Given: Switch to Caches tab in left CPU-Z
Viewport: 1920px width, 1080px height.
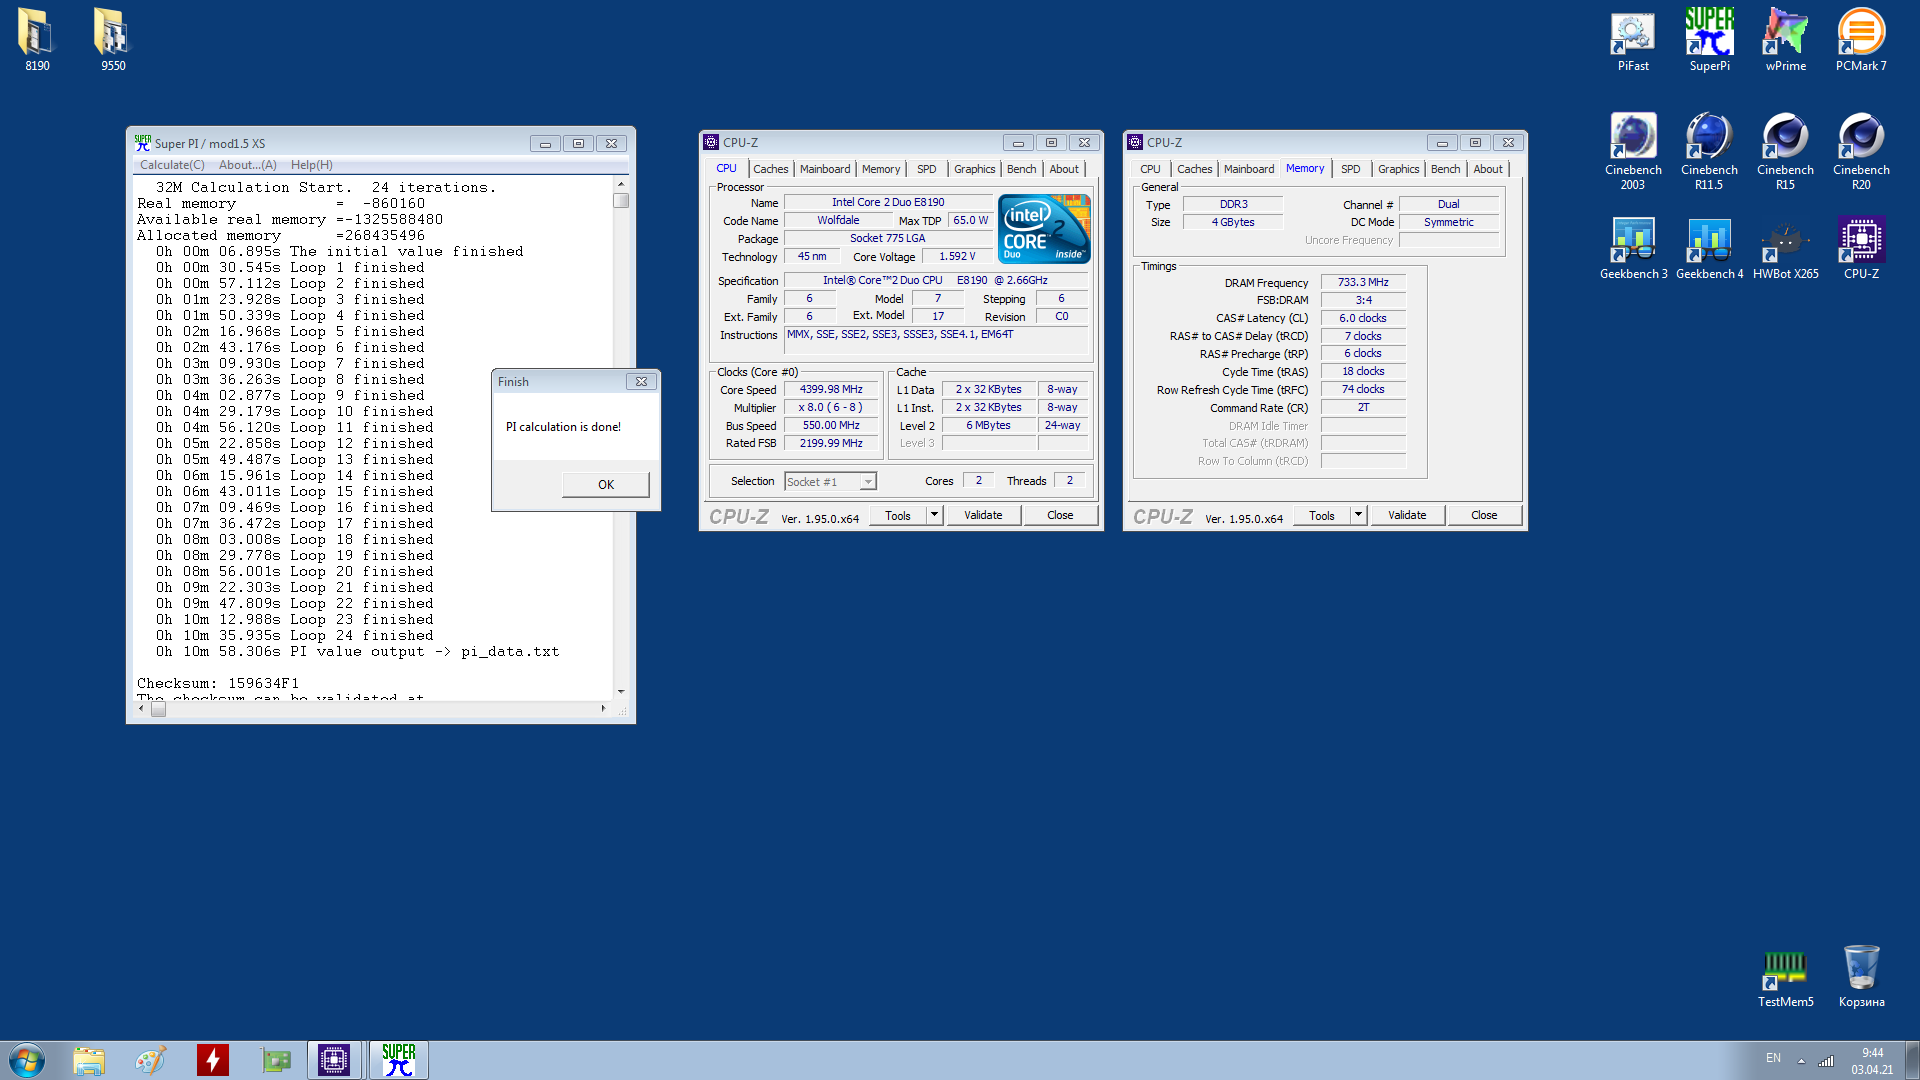Looking at the screenshot, I should (770, 169).
